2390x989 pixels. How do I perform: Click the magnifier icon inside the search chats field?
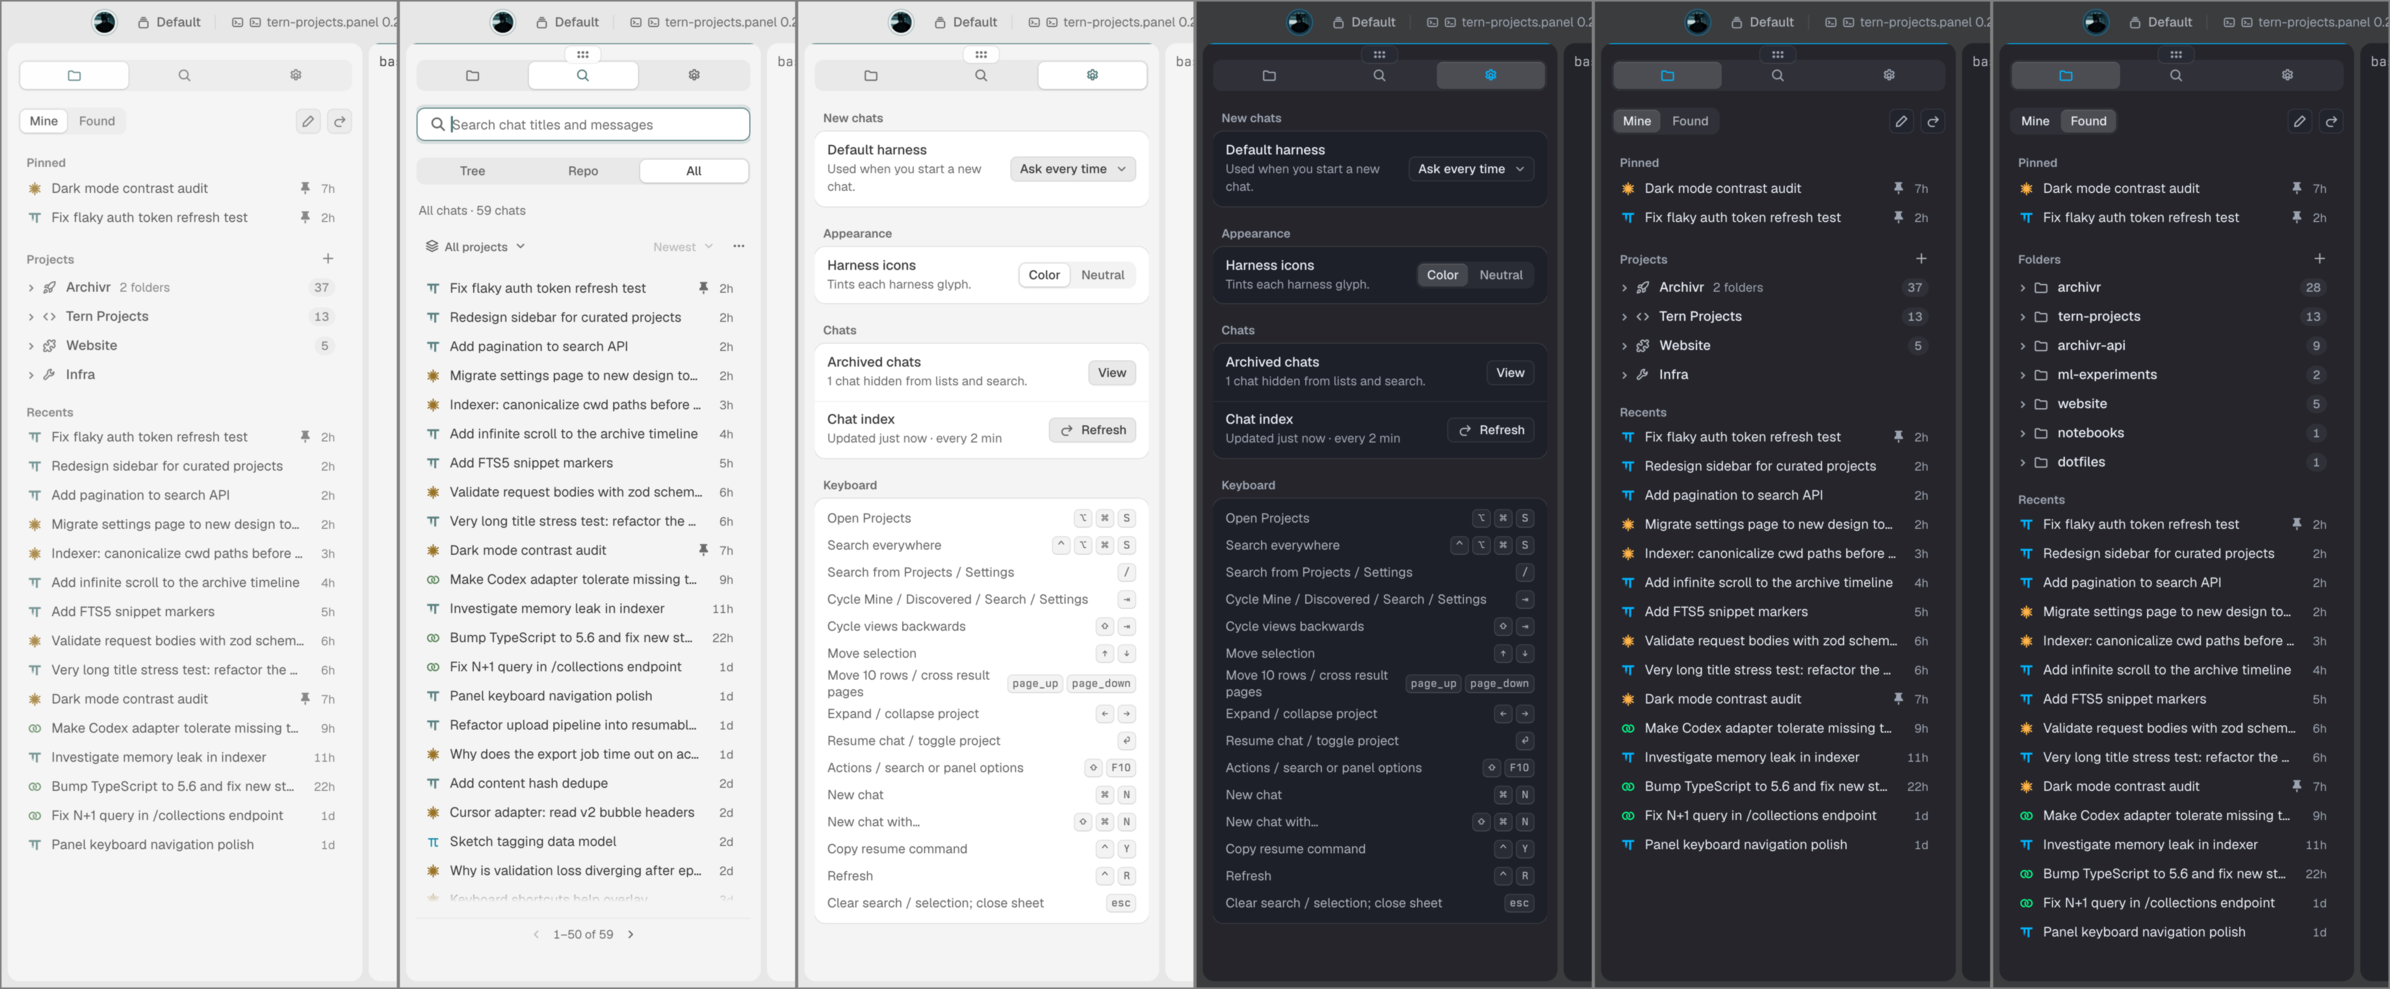[437, 124]
